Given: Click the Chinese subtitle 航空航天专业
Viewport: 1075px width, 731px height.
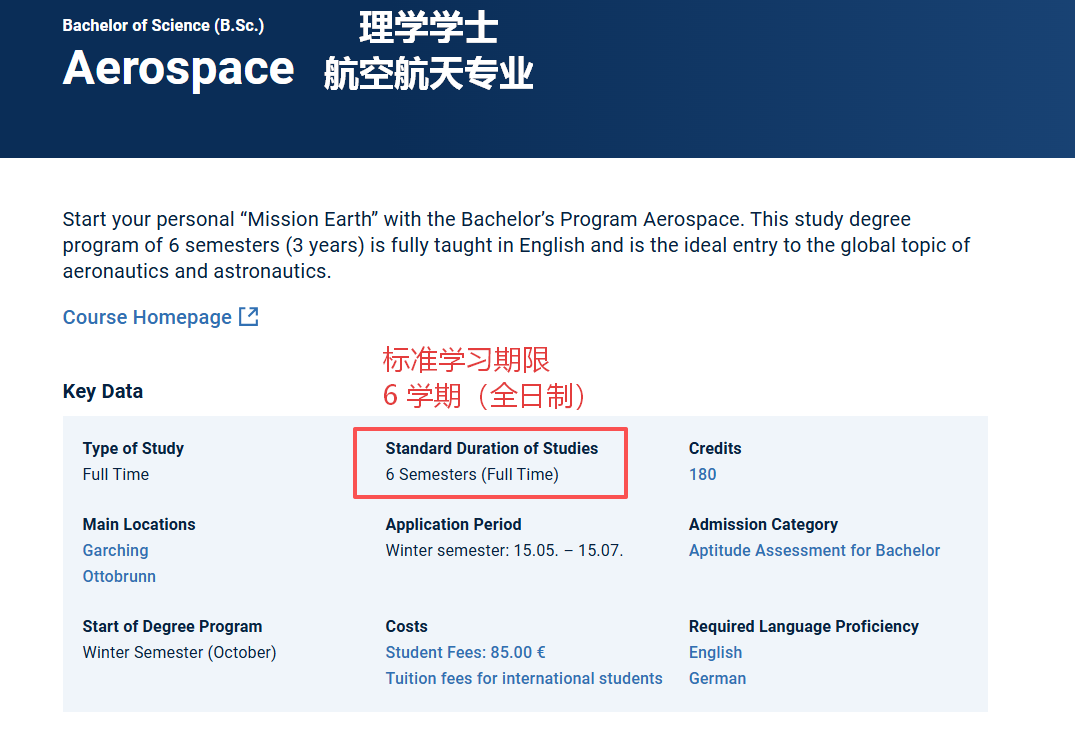Looking at the screenshot, I should click(x=429, y=73).
